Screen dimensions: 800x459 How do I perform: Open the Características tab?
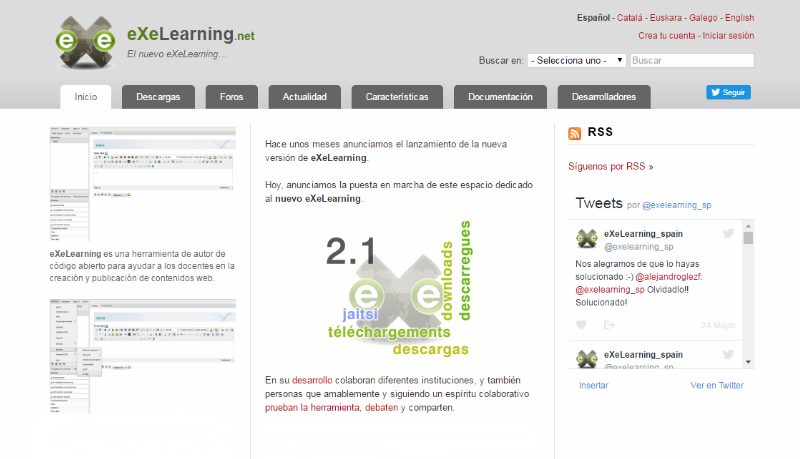pos(397,97)
